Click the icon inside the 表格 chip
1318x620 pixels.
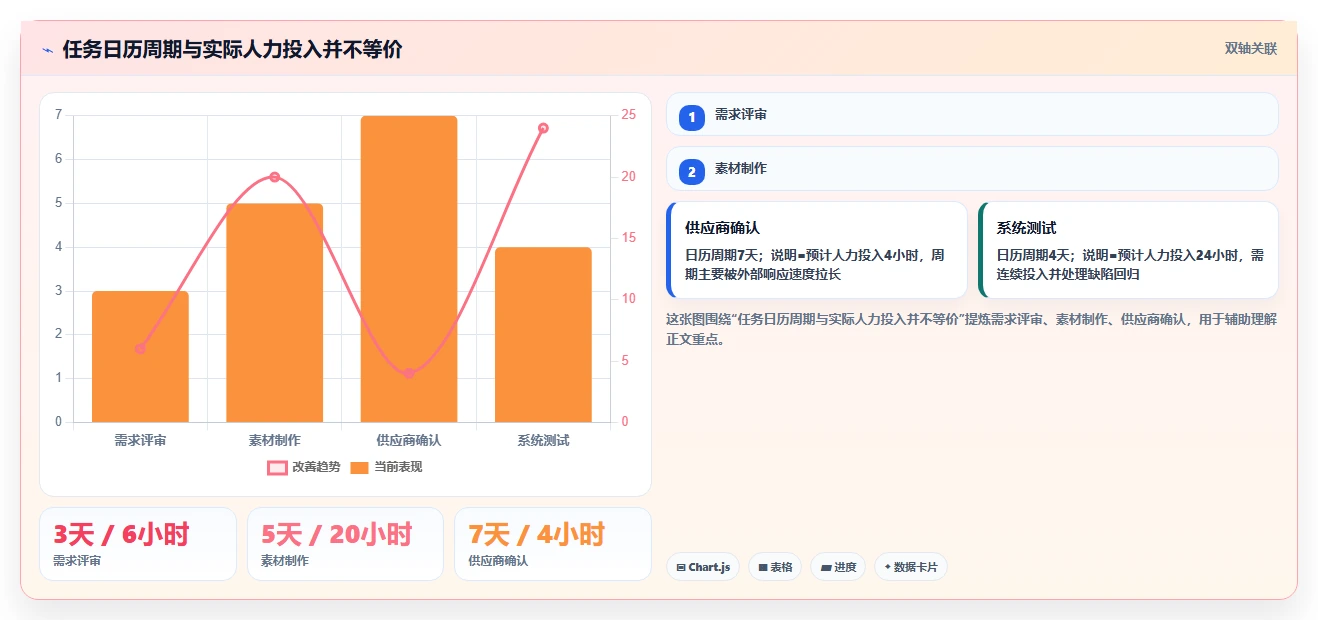point(763,567)
